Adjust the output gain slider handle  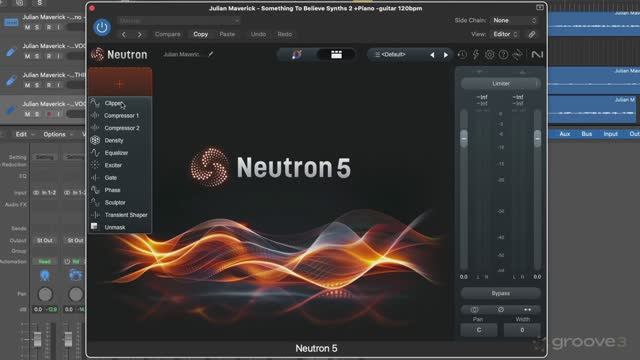(x=537, y=138)
